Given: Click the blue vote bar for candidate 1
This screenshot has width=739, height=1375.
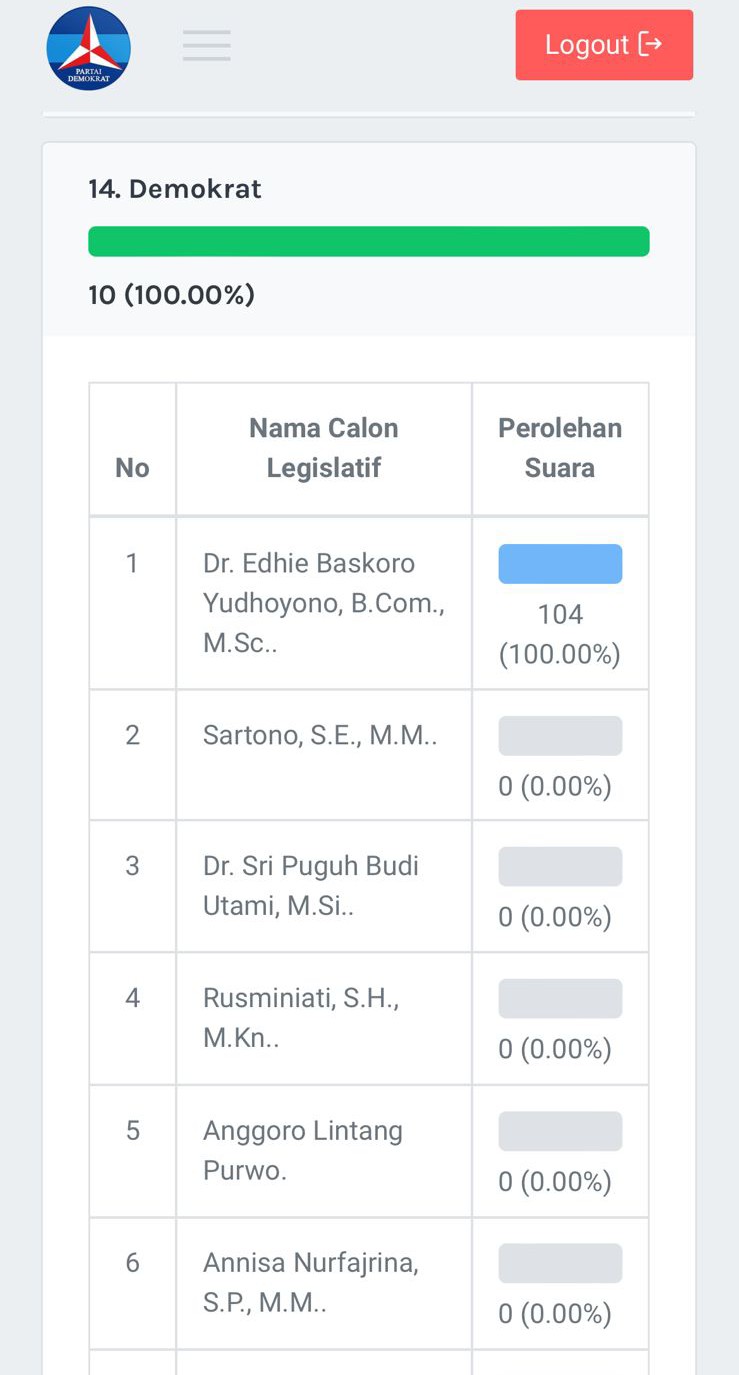Looking at the screenshot, I should click(560, 564).
